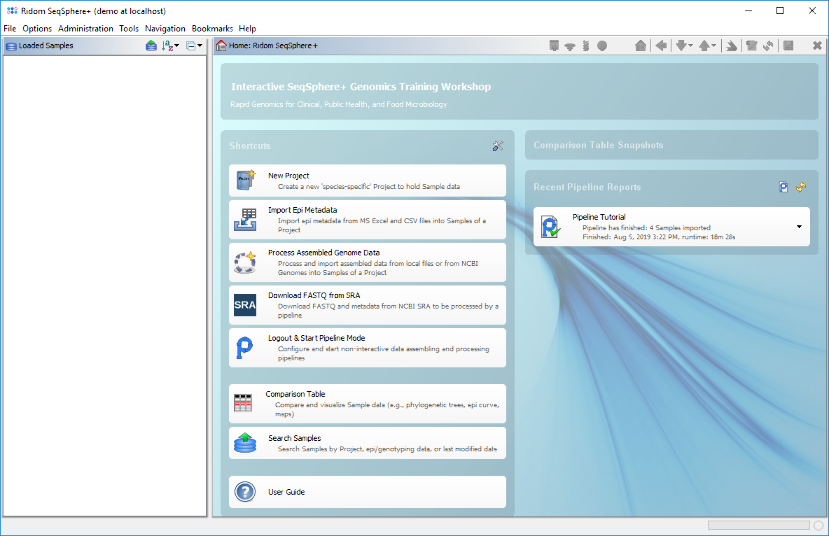829x536 pixels.
Task: Open the Tools menu
Action: (x=128, y=29)
